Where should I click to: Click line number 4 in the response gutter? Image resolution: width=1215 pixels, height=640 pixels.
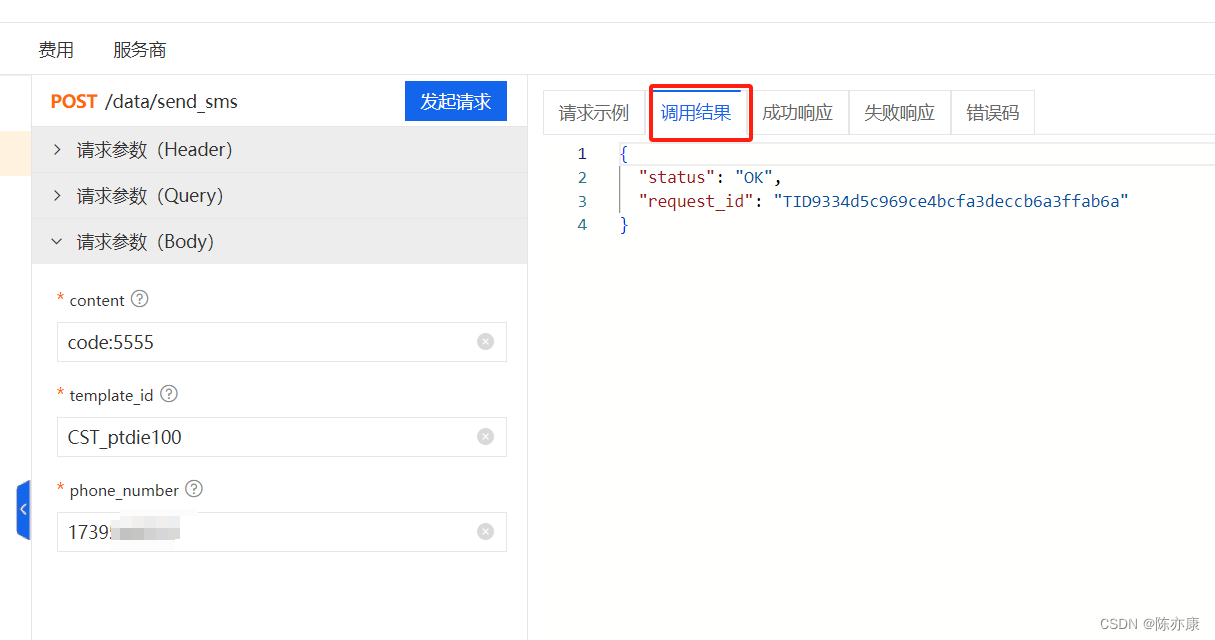[x=582, y=224]
